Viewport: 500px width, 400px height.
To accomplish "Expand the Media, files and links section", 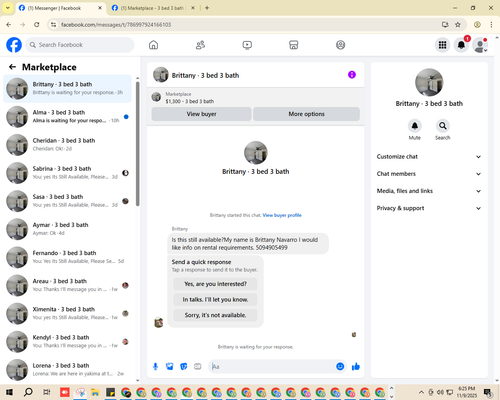I will click(x=429, y=191).
